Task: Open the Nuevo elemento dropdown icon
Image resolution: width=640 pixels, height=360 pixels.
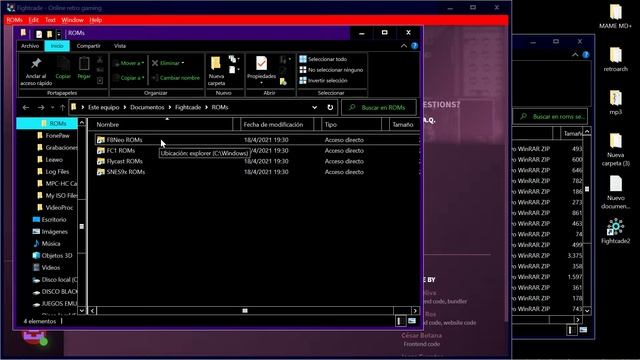Action: pos(234,60)
